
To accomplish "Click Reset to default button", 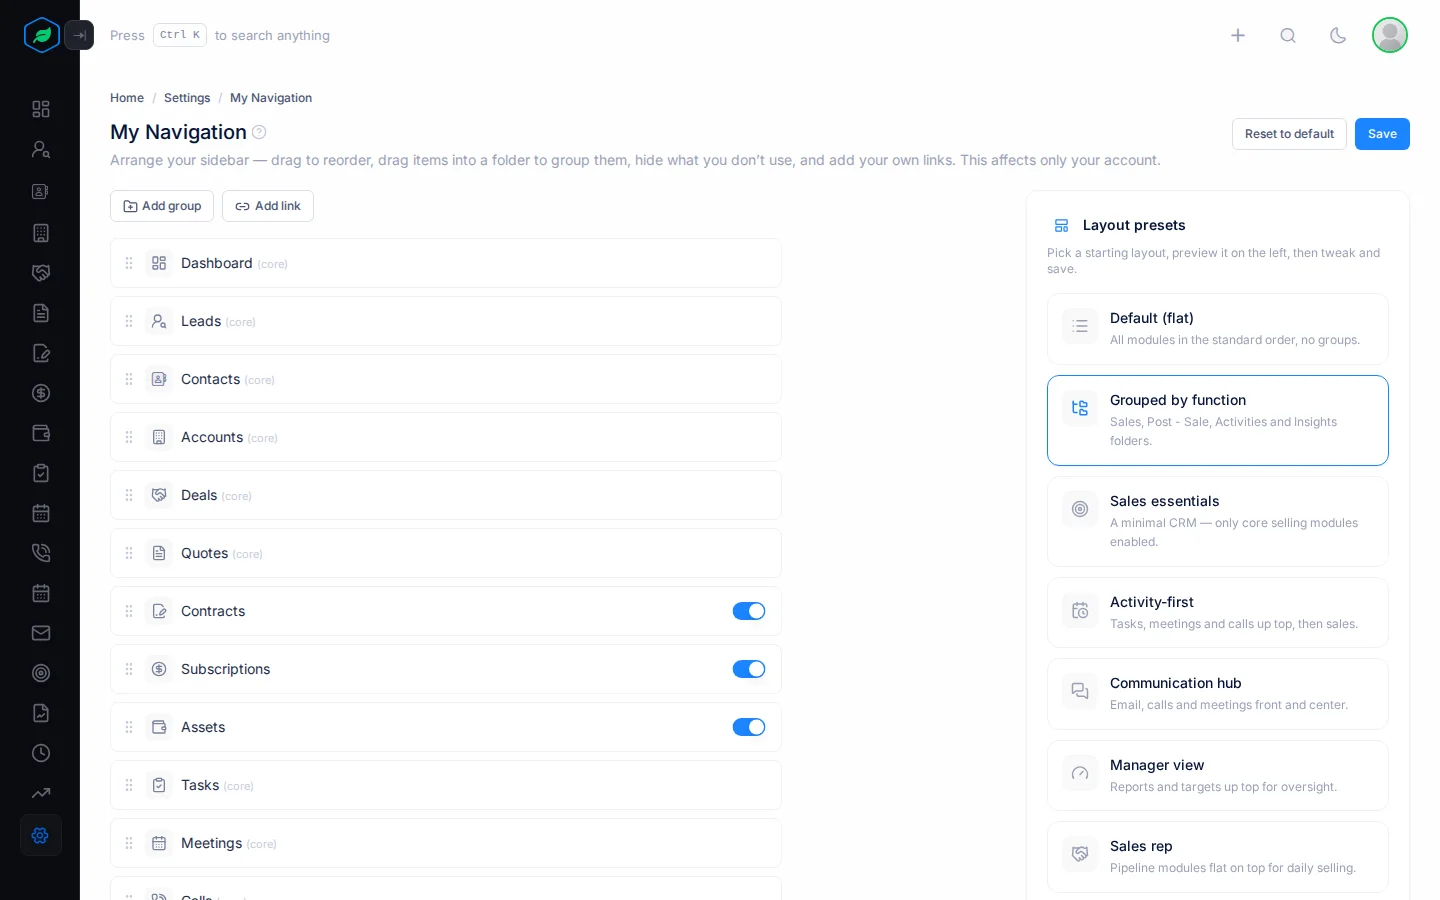I will pos(1289,134).
